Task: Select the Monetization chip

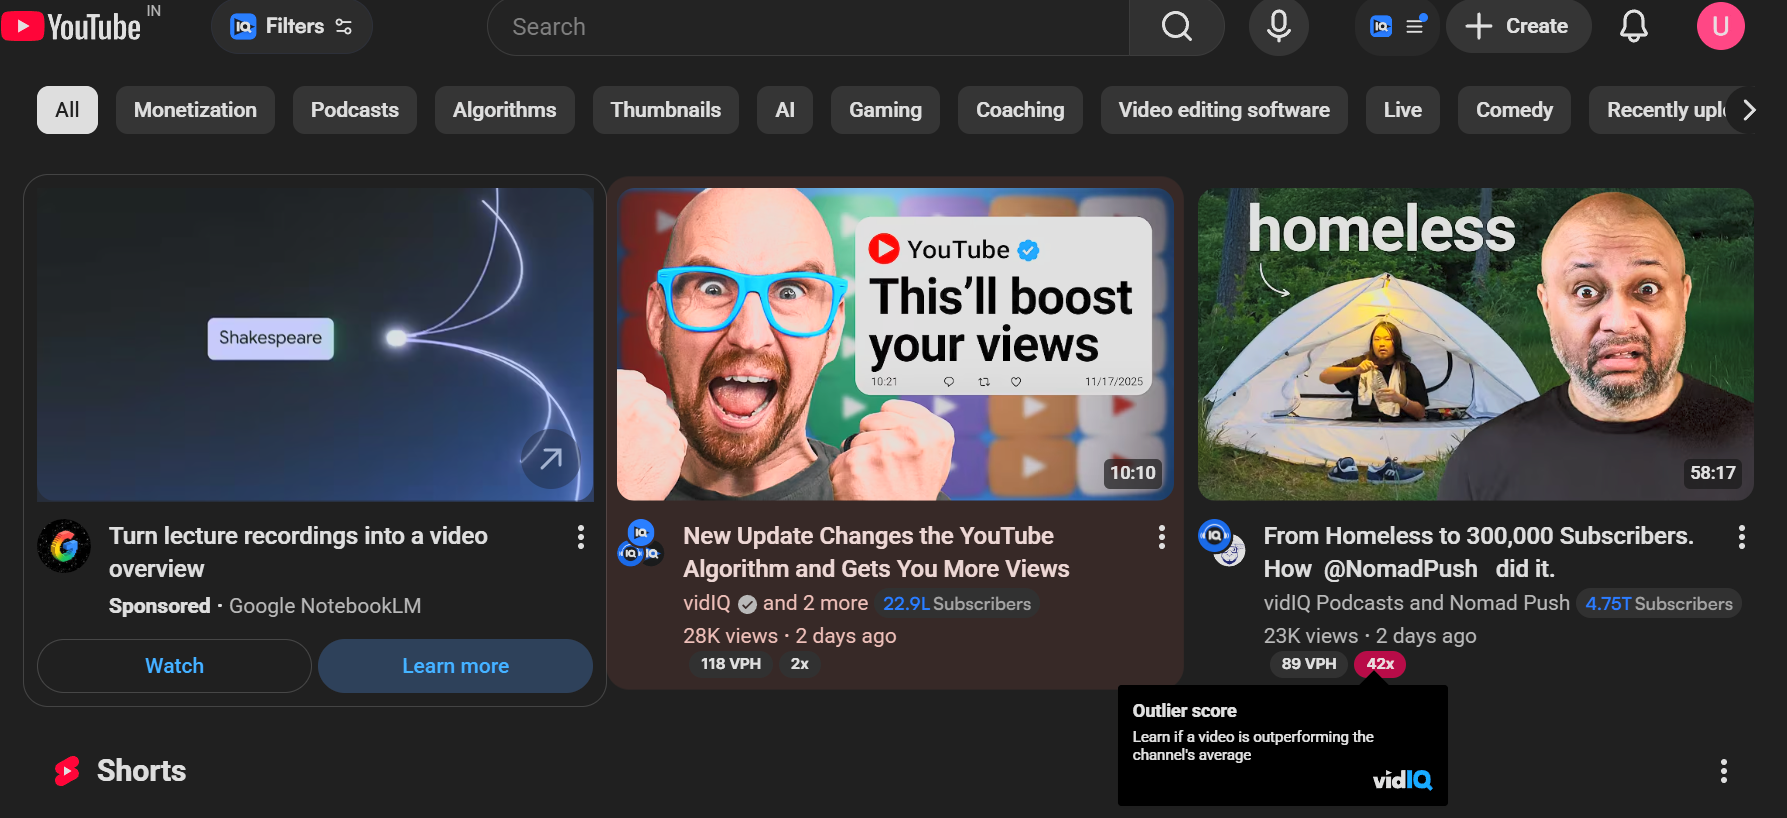Action: point(195,110)
